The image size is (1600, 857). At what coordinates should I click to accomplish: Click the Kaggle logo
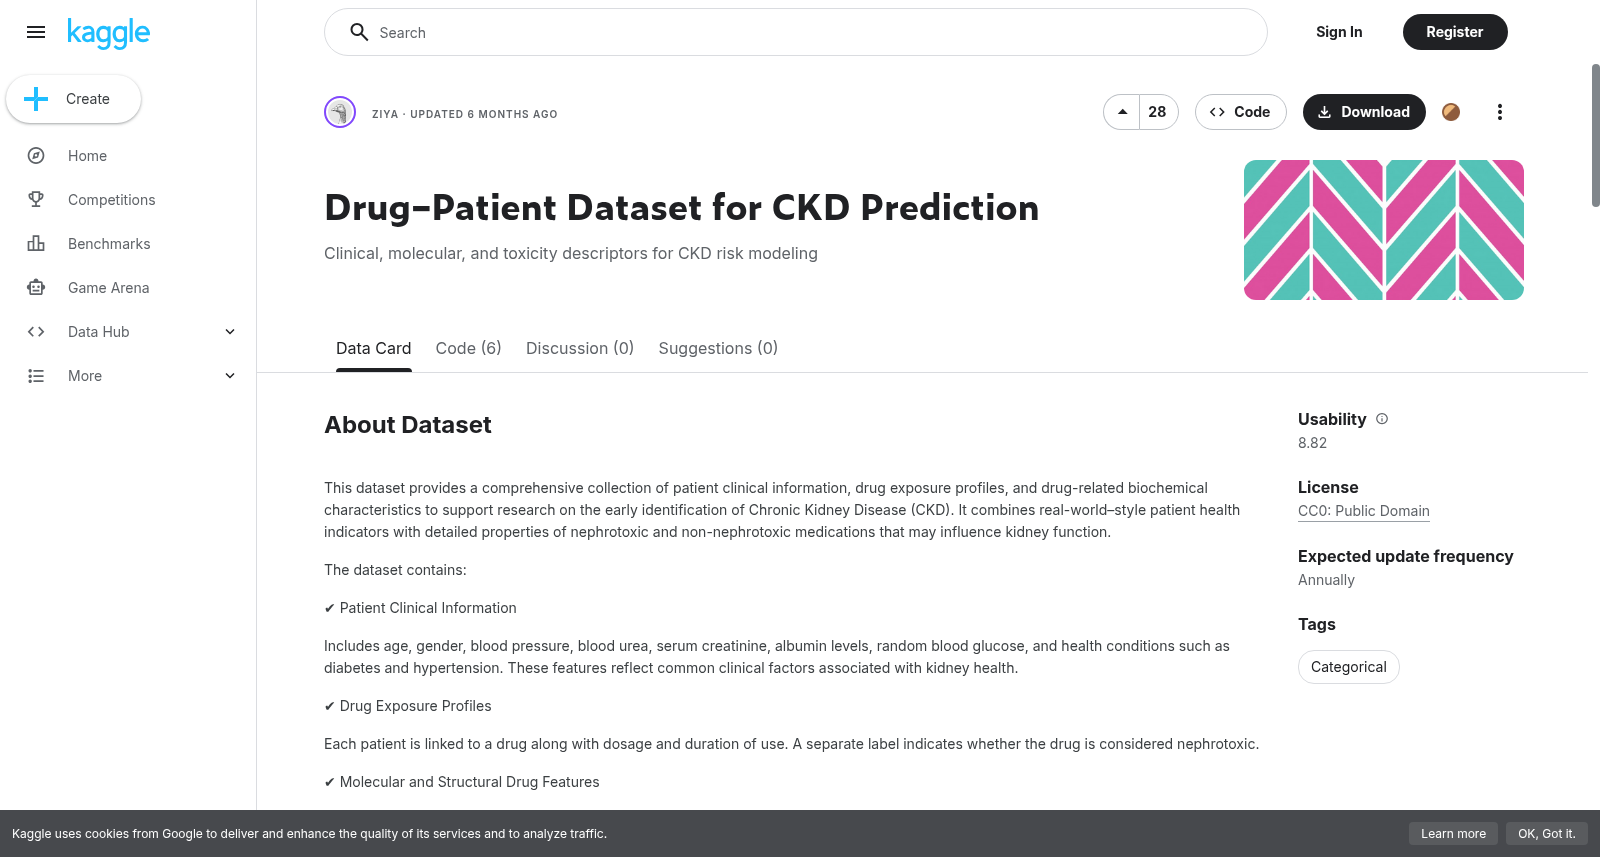tap(108, 33)
